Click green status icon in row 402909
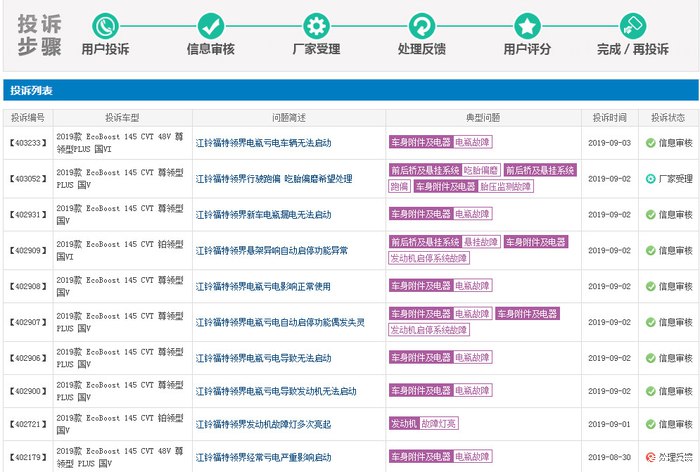The height and width of the screenshot is (472, 700). tap(650, 251)
